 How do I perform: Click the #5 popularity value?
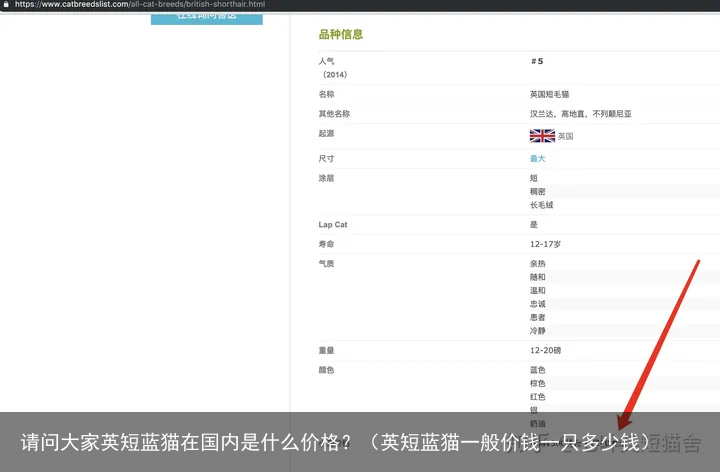(537, 61)
